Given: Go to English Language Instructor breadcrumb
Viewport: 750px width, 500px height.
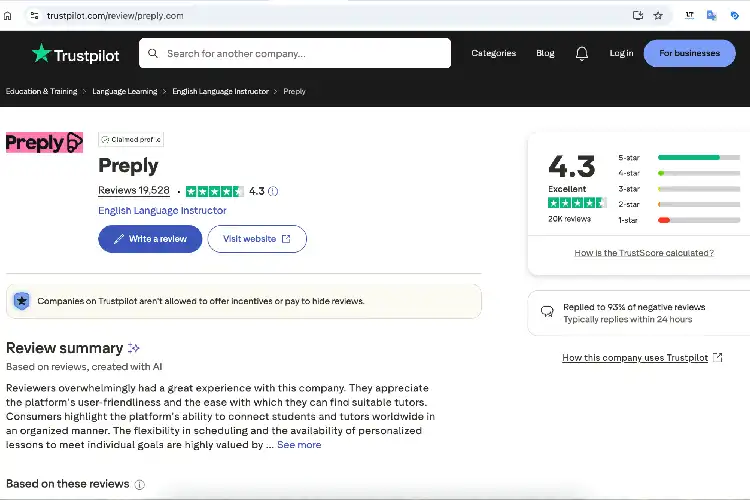Looking at the screenshot, I should click(x=221, y=91).
